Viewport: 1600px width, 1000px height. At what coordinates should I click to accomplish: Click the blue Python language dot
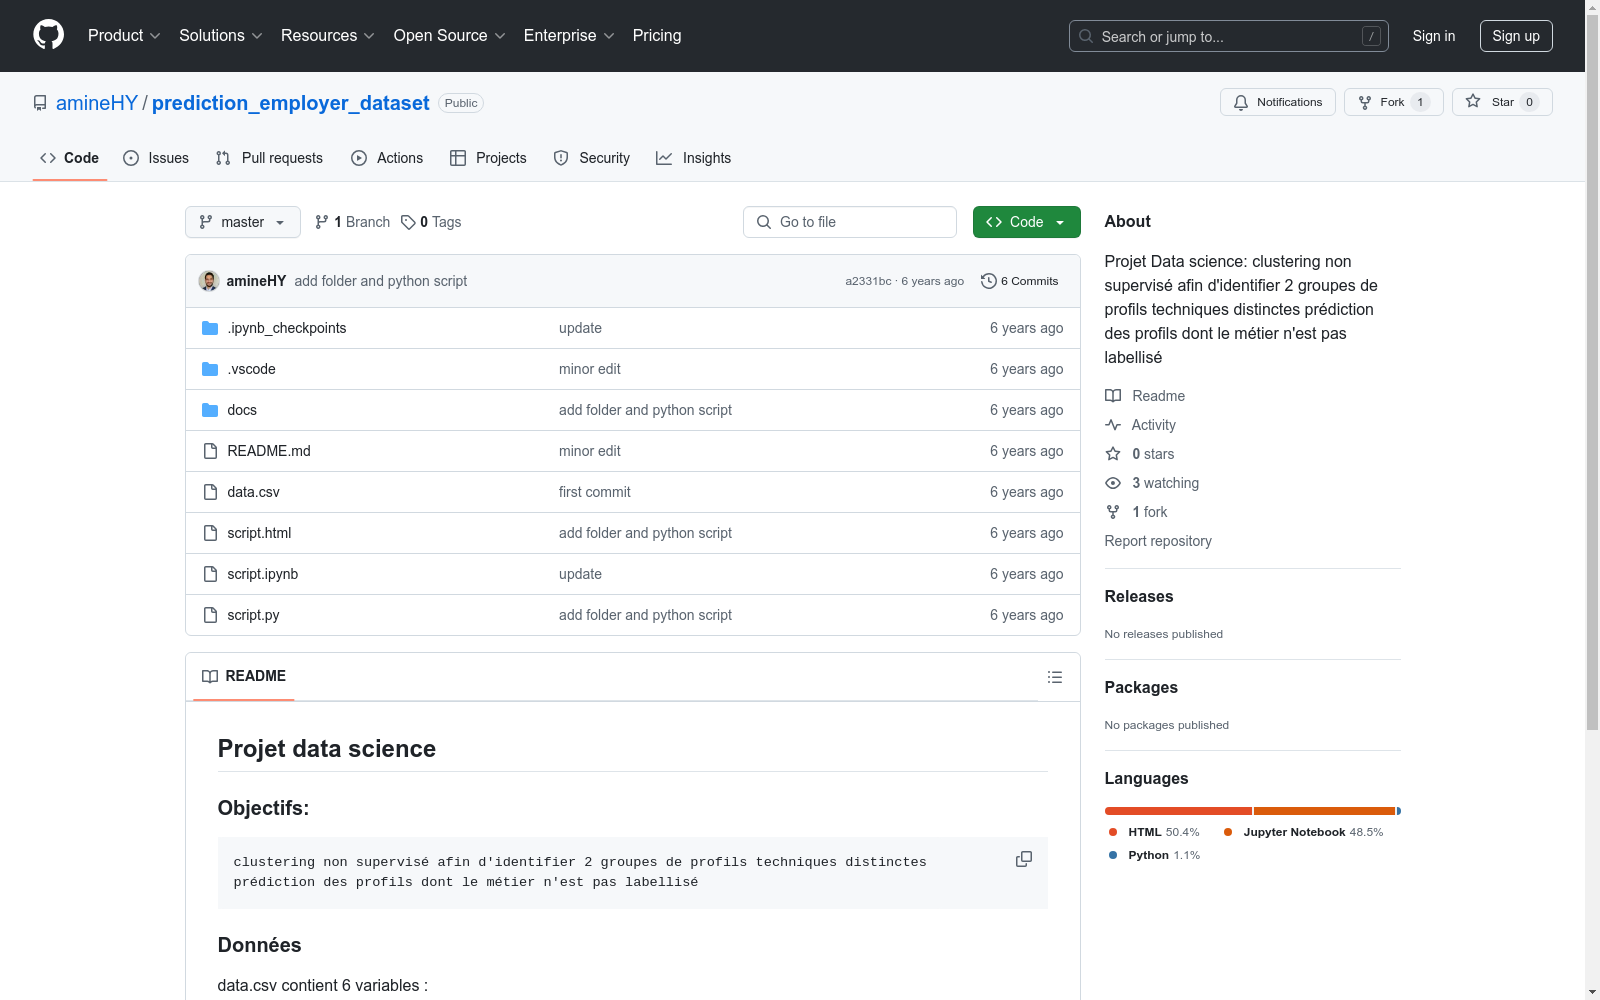point(1113,855)
